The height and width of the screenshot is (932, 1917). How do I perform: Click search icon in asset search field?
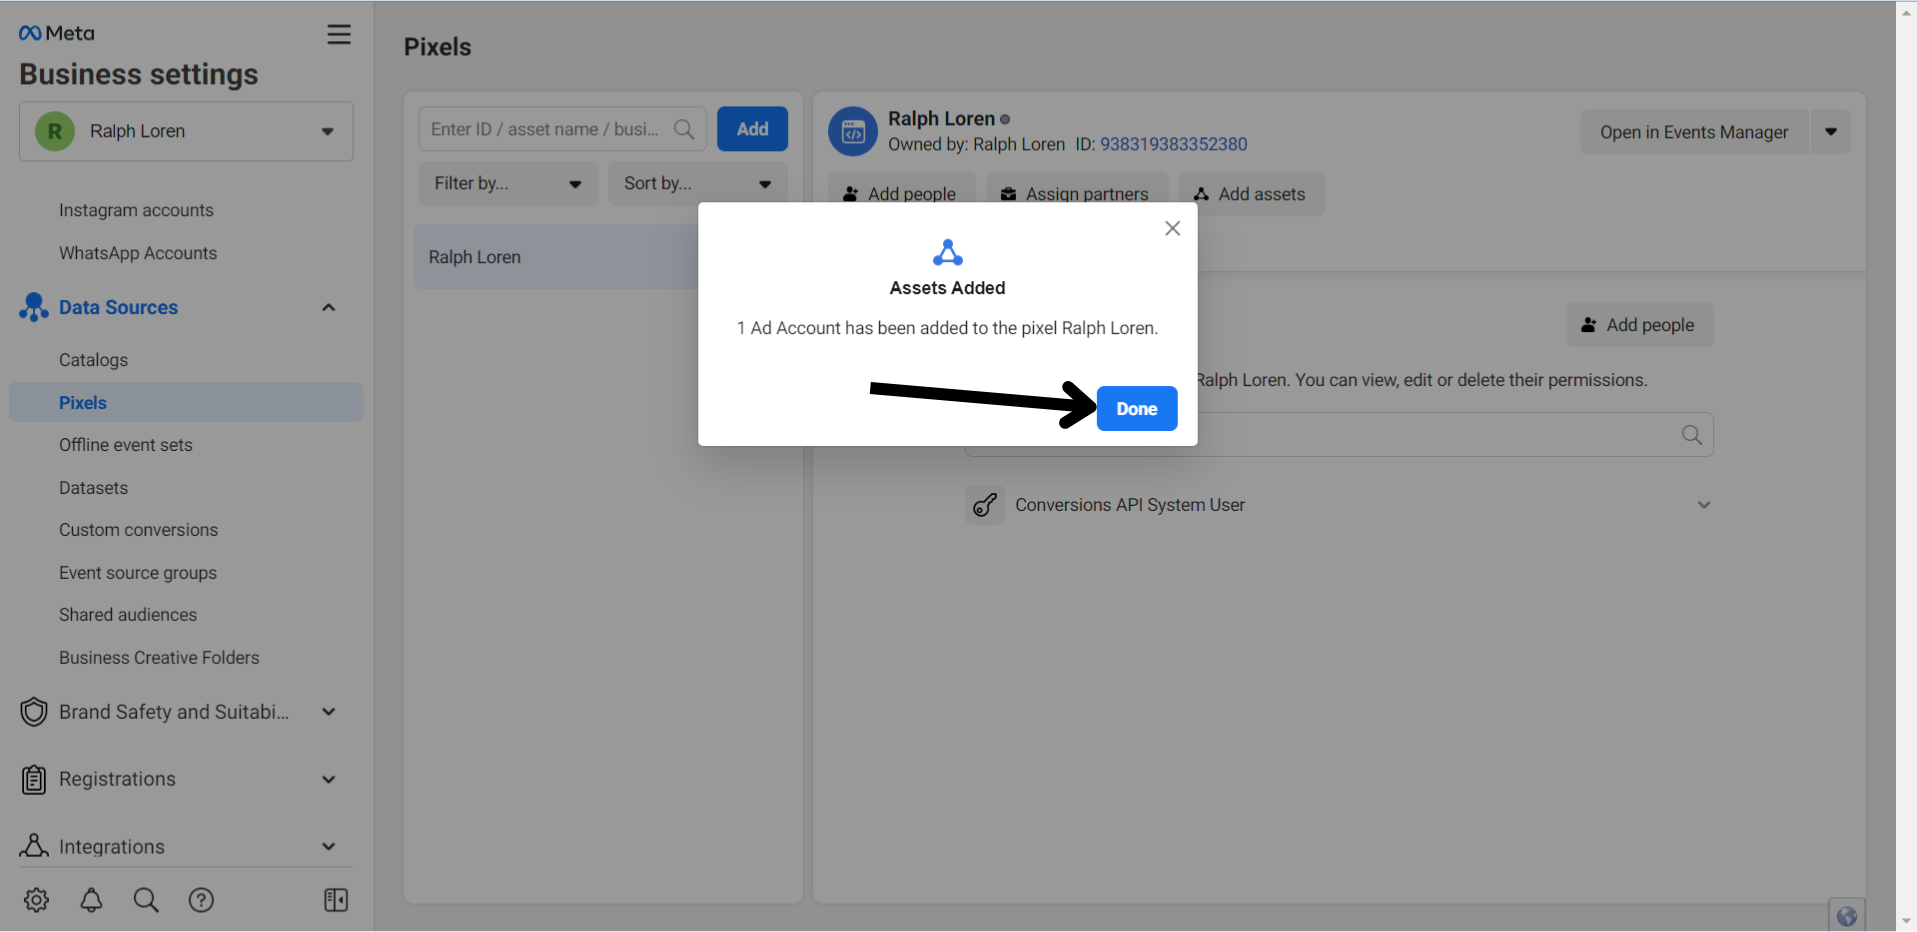(x=684, y=129)
